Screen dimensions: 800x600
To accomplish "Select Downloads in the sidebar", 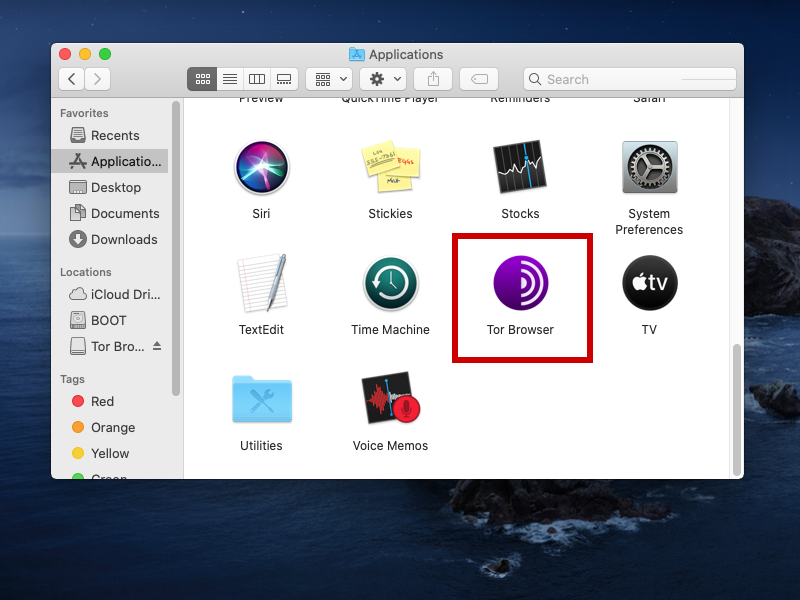I will pos(123,239).
